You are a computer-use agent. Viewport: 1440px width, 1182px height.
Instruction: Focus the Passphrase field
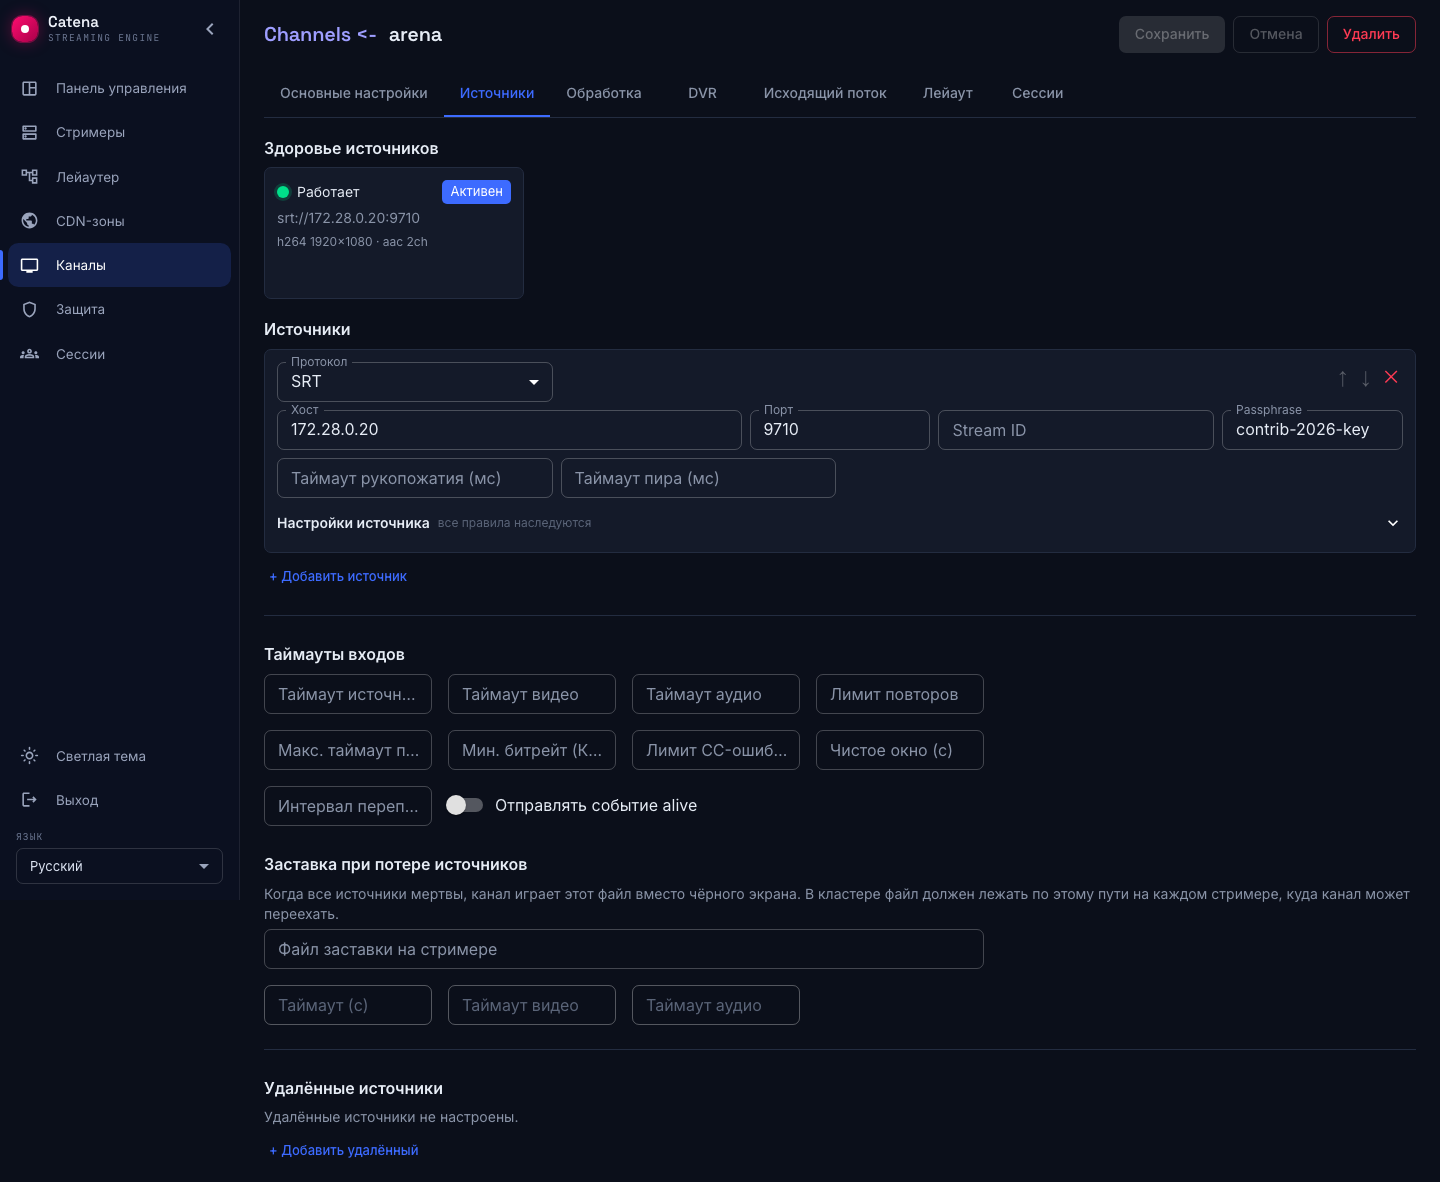click(1312, 430)
